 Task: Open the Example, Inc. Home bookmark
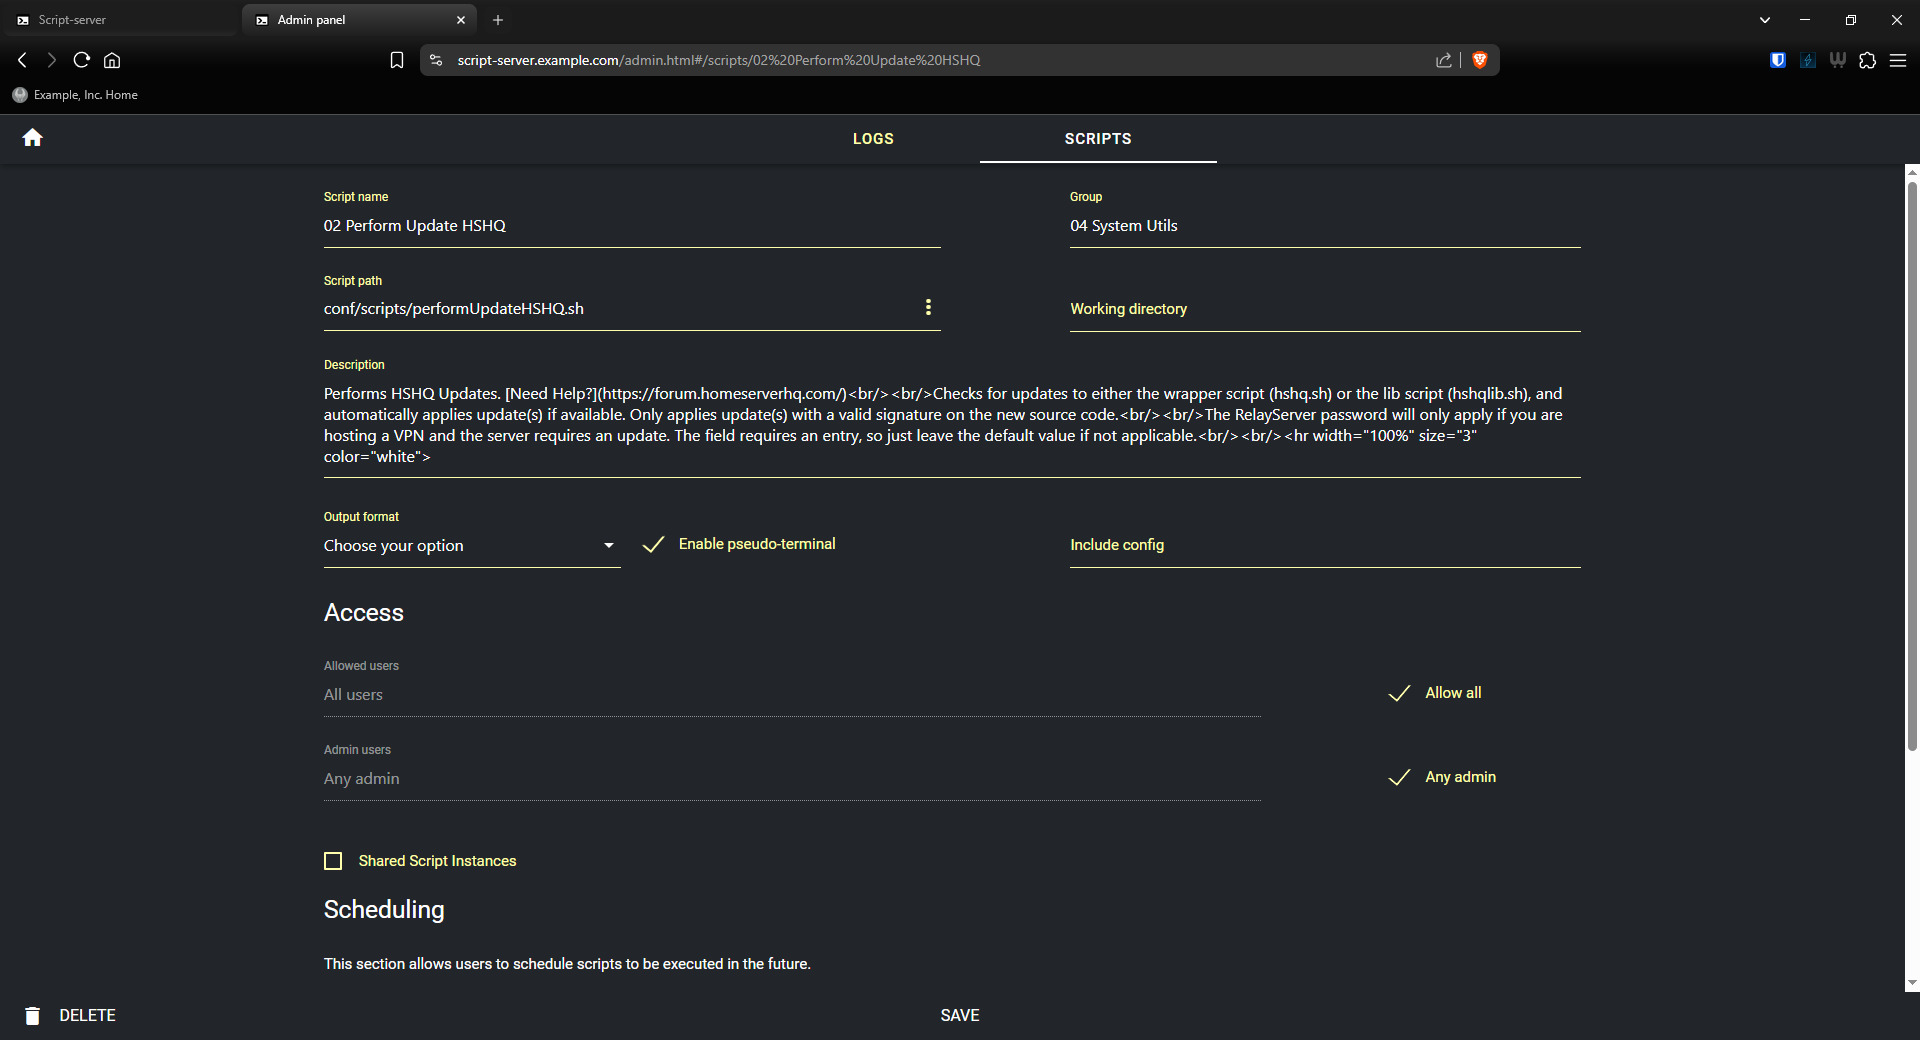click(x=75, y=94)
